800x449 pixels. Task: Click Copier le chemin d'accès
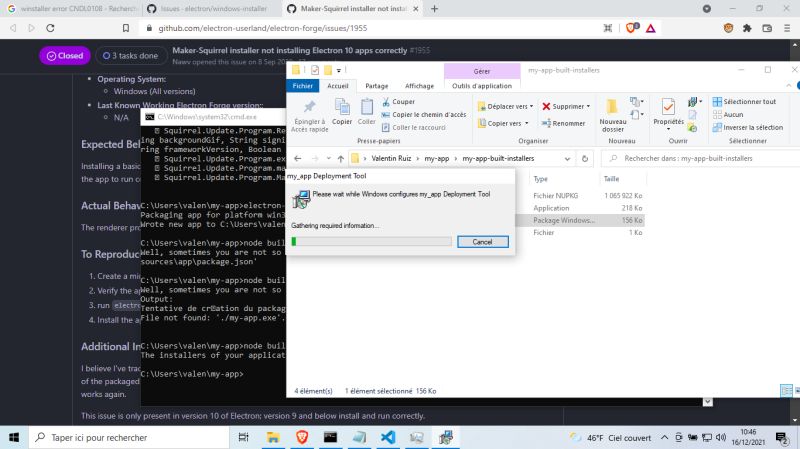[x=424, y=114]
